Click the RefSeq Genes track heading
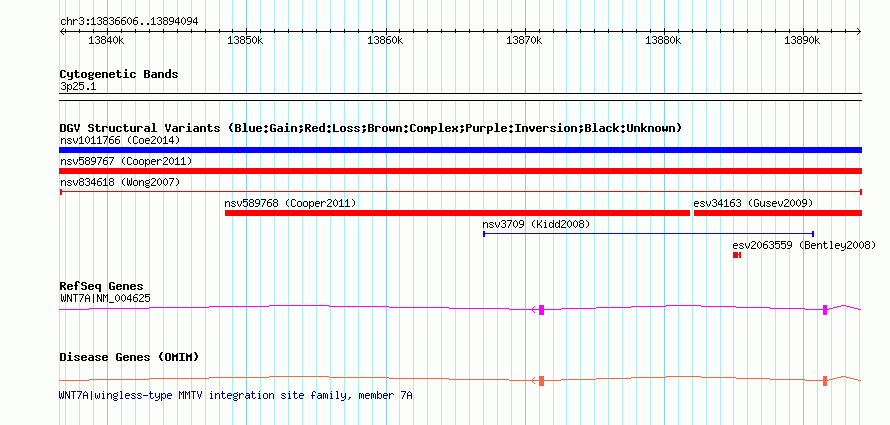890x425 pixels. (x=102, y=286)
